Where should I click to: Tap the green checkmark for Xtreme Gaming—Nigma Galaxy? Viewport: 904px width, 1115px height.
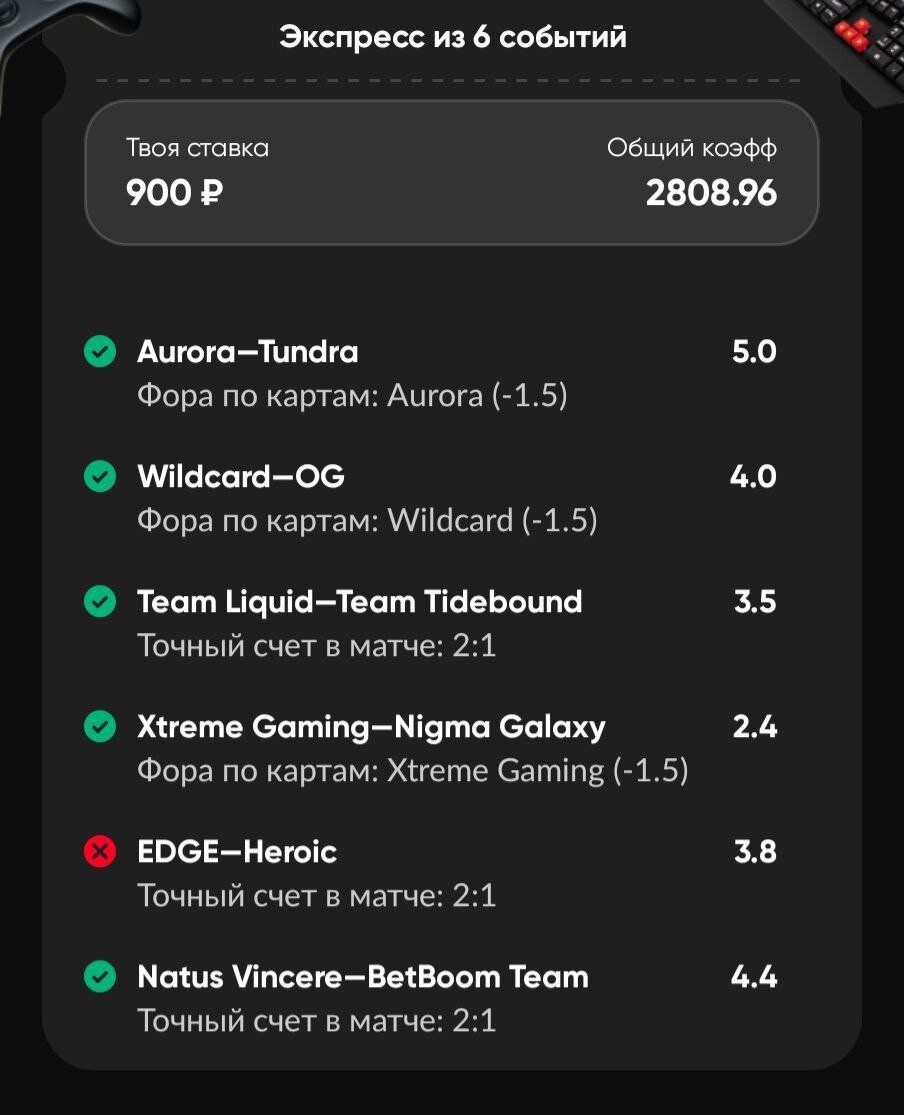pos(99,727)
